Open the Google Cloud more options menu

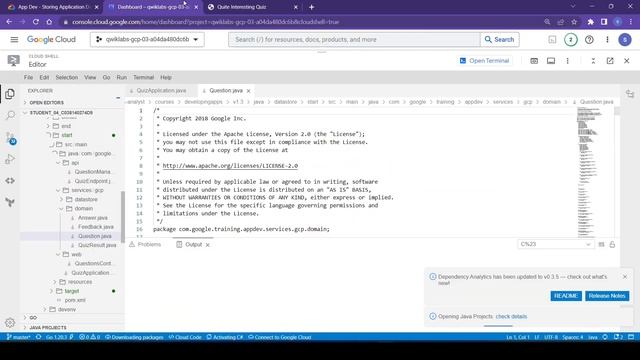[x=607, y=40]
